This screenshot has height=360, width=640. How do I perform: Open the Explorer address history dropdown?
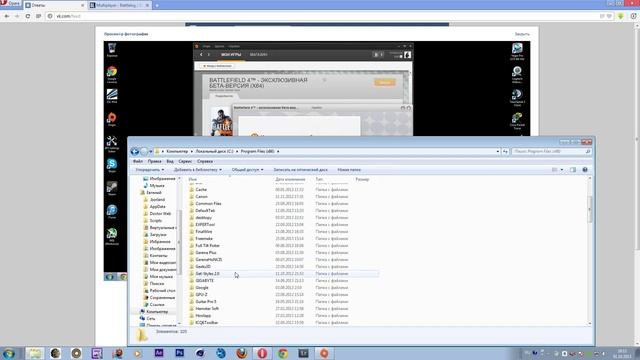coord(498,151)
